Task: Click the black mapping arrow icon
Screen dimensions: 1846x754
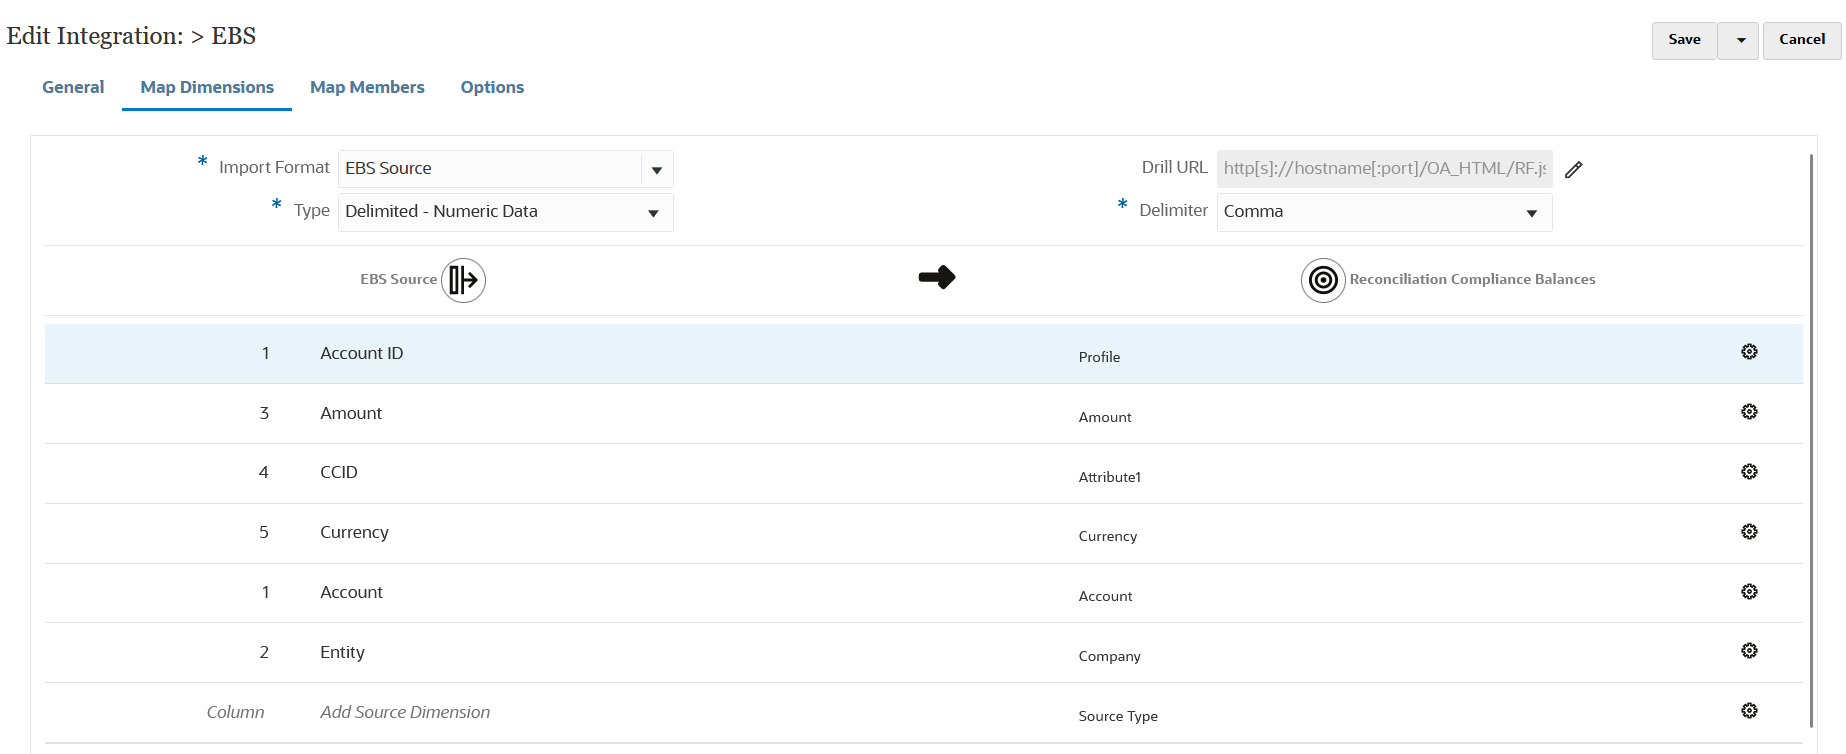Action: point(937,277)
